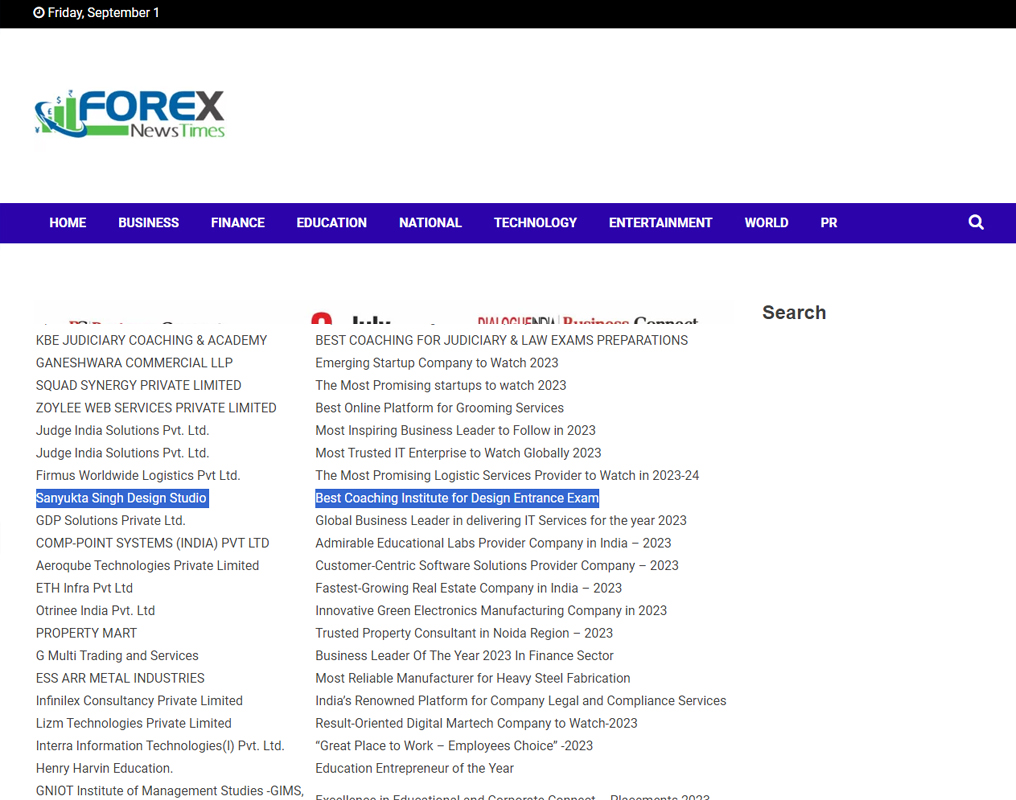Click Admirable Educational Labs Provider Company text
1016x800 pixels.
point(493,543)
